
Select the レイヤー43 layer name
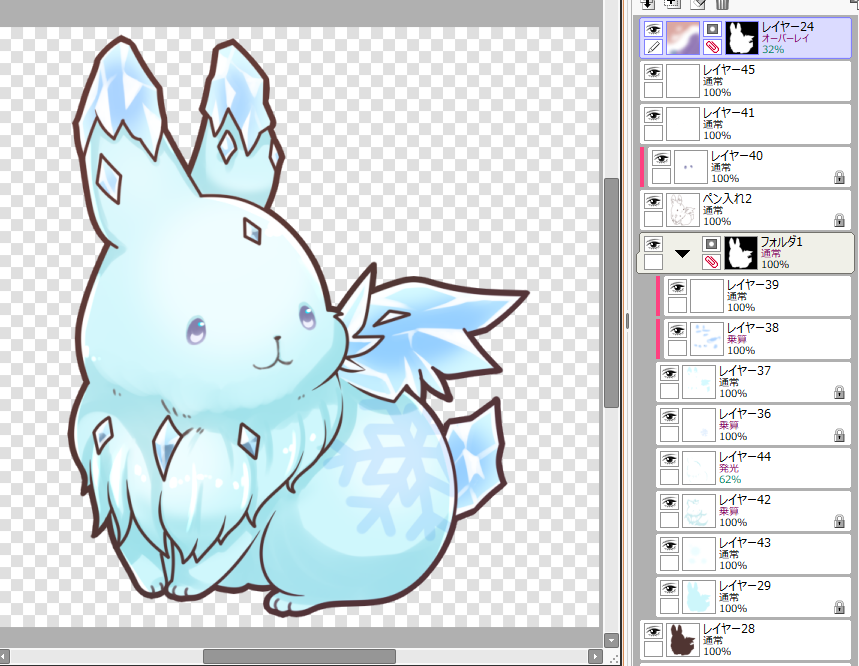click(745, 542)
